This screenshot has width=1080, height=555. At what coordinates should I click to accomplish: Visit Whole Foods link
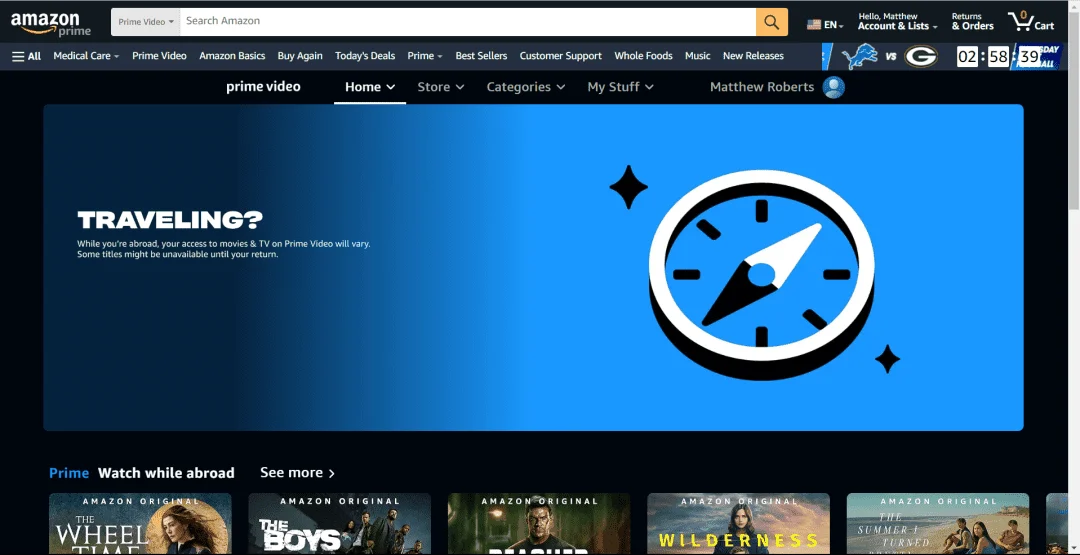coord(643,56)
